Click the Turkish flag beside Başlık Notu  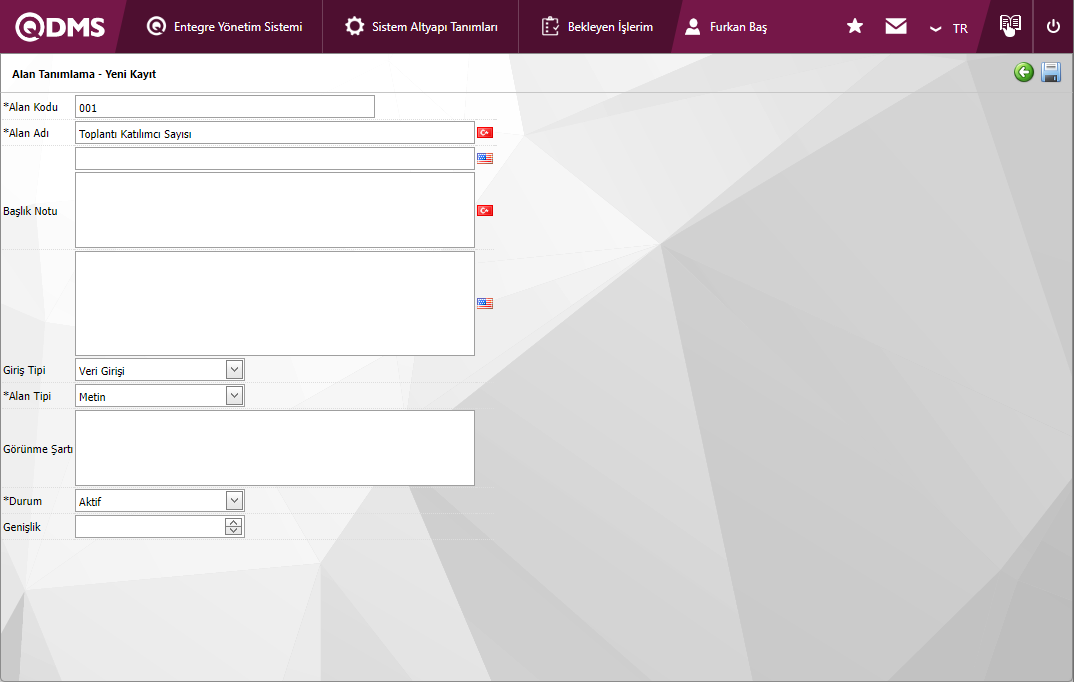(x=485, y=210)
